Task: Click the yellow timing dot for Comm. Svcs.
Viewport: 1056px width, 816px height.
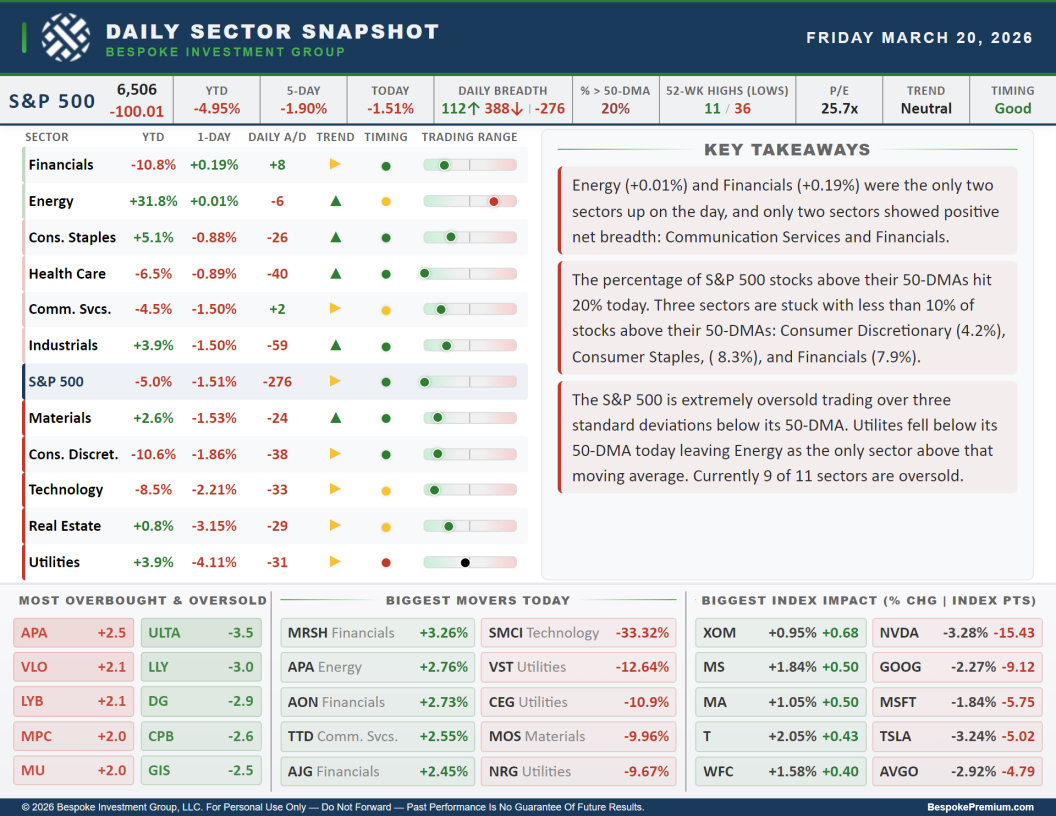Action: (x=386, y=310)
